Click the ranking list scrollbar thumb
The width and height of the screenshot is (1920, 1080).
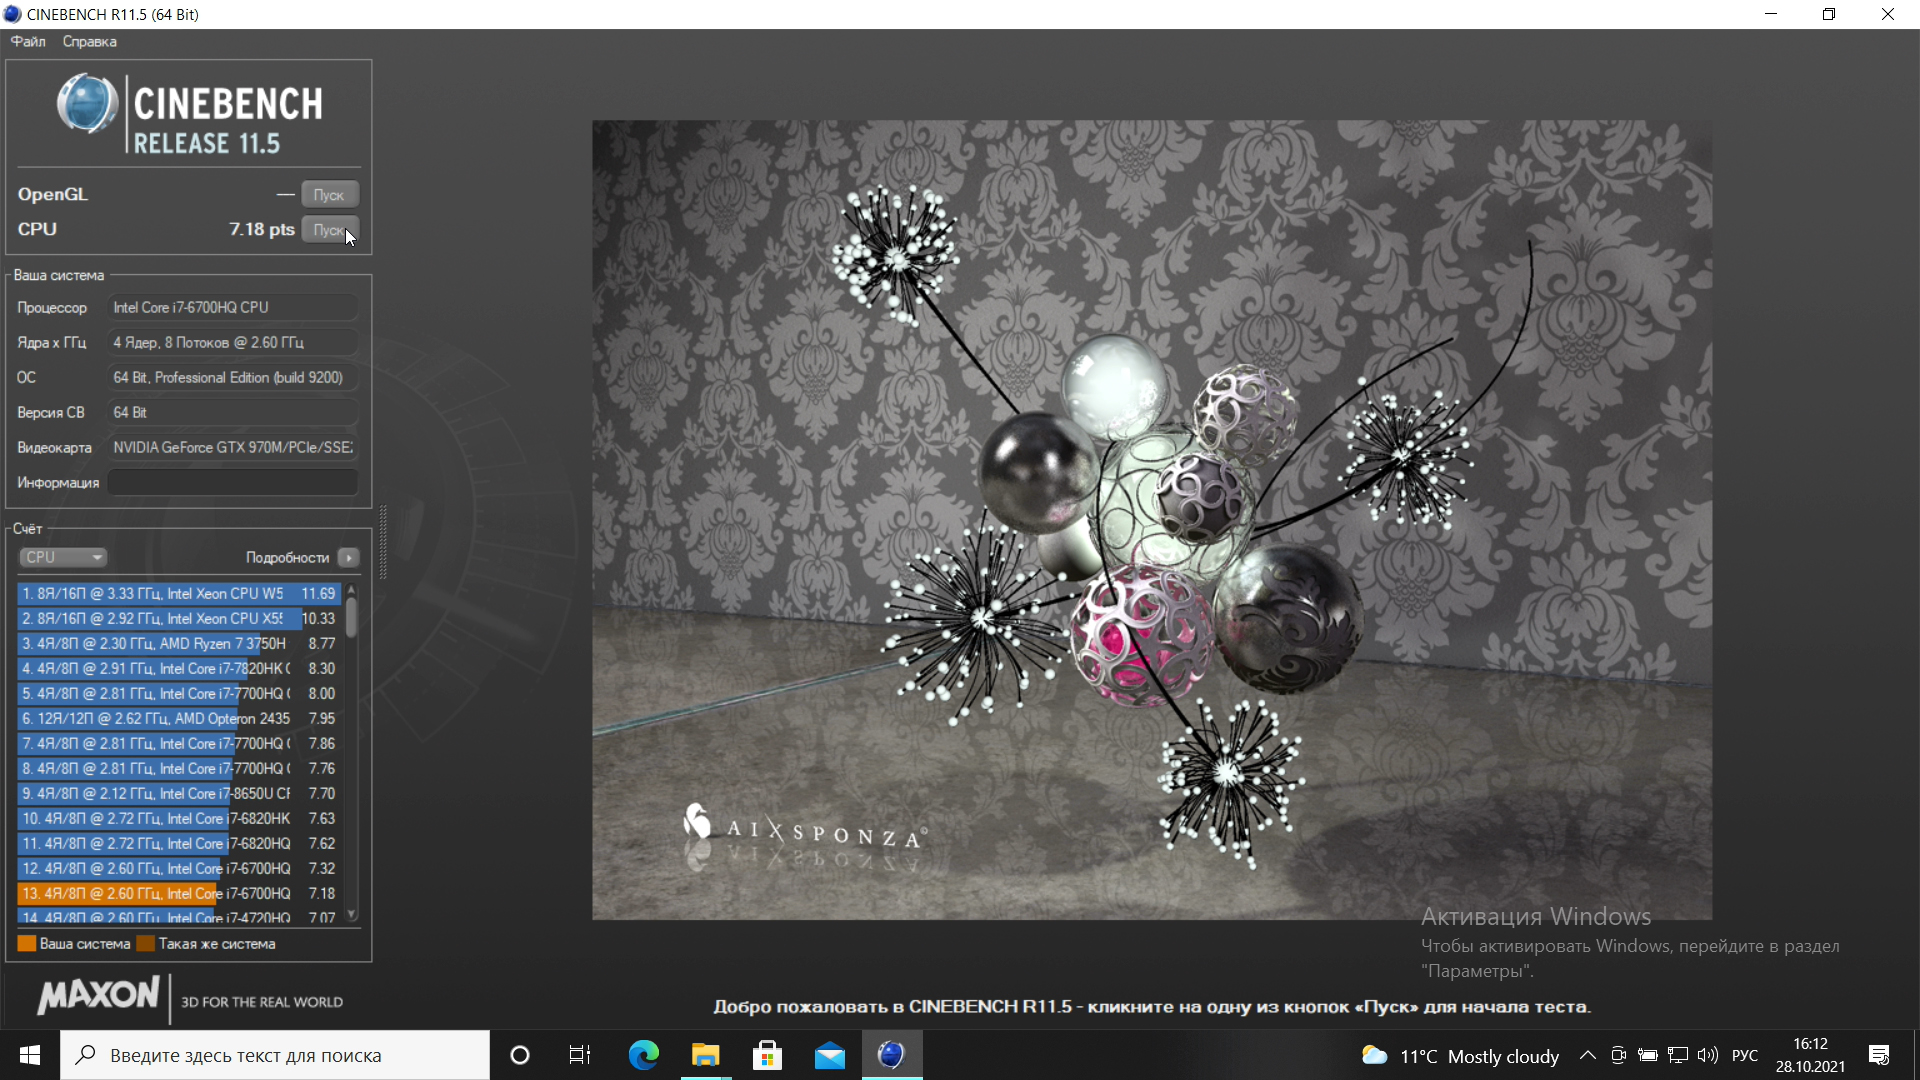(x=351, y=617)
